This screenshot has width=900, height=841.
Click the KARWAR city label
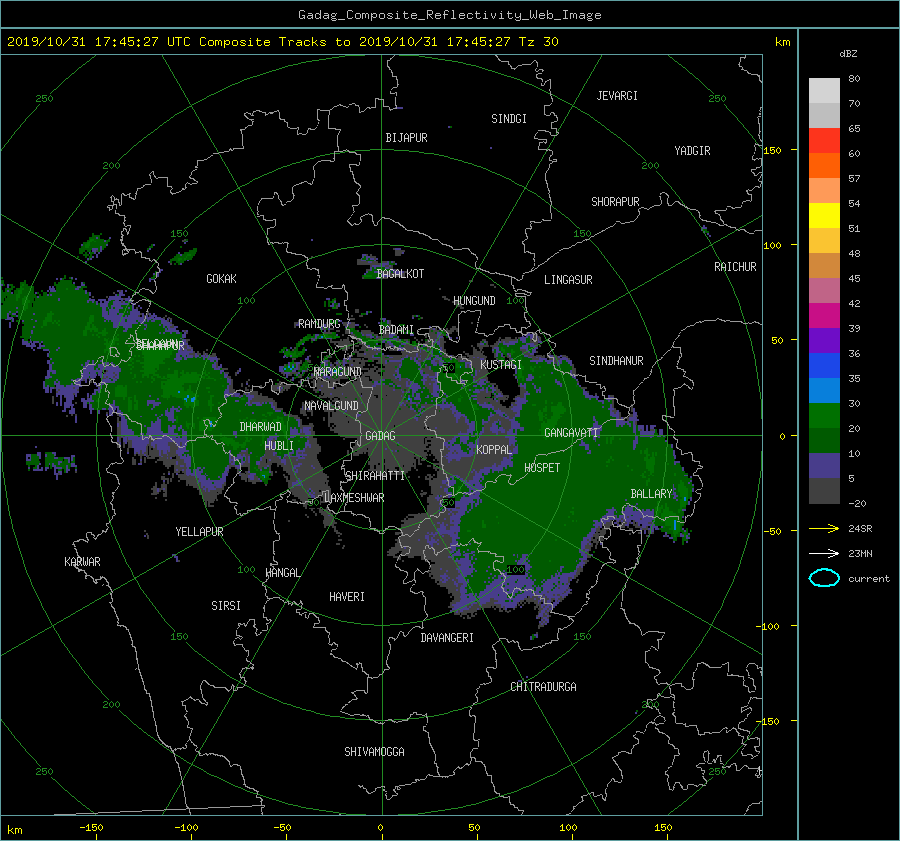tap(82, 562)
